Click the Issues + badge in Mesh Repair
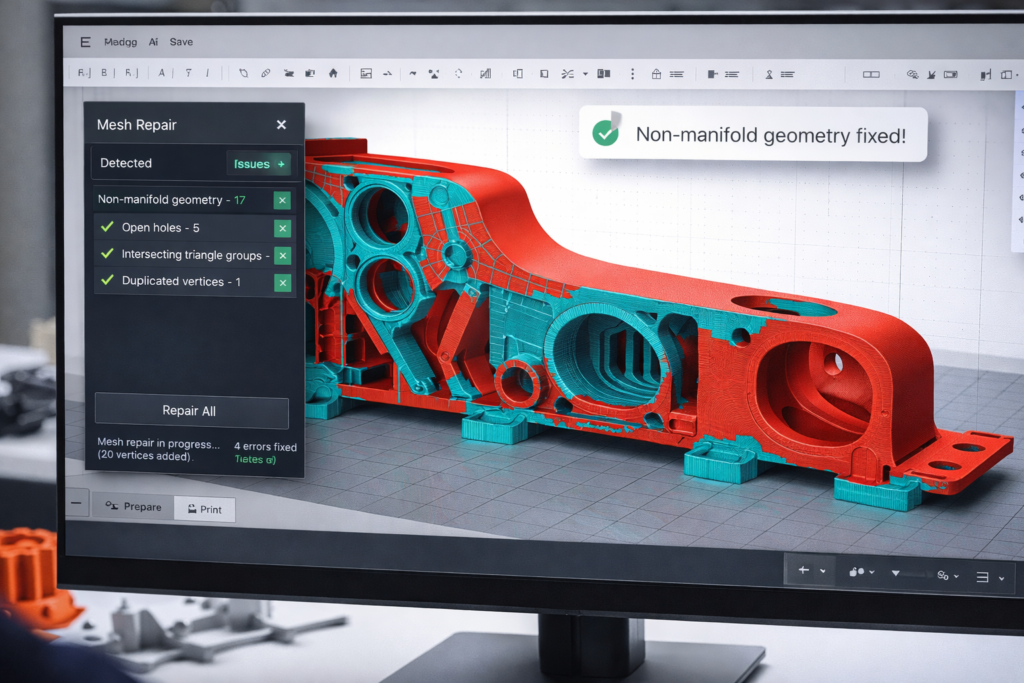1024x683 pixels. (258, 163)
